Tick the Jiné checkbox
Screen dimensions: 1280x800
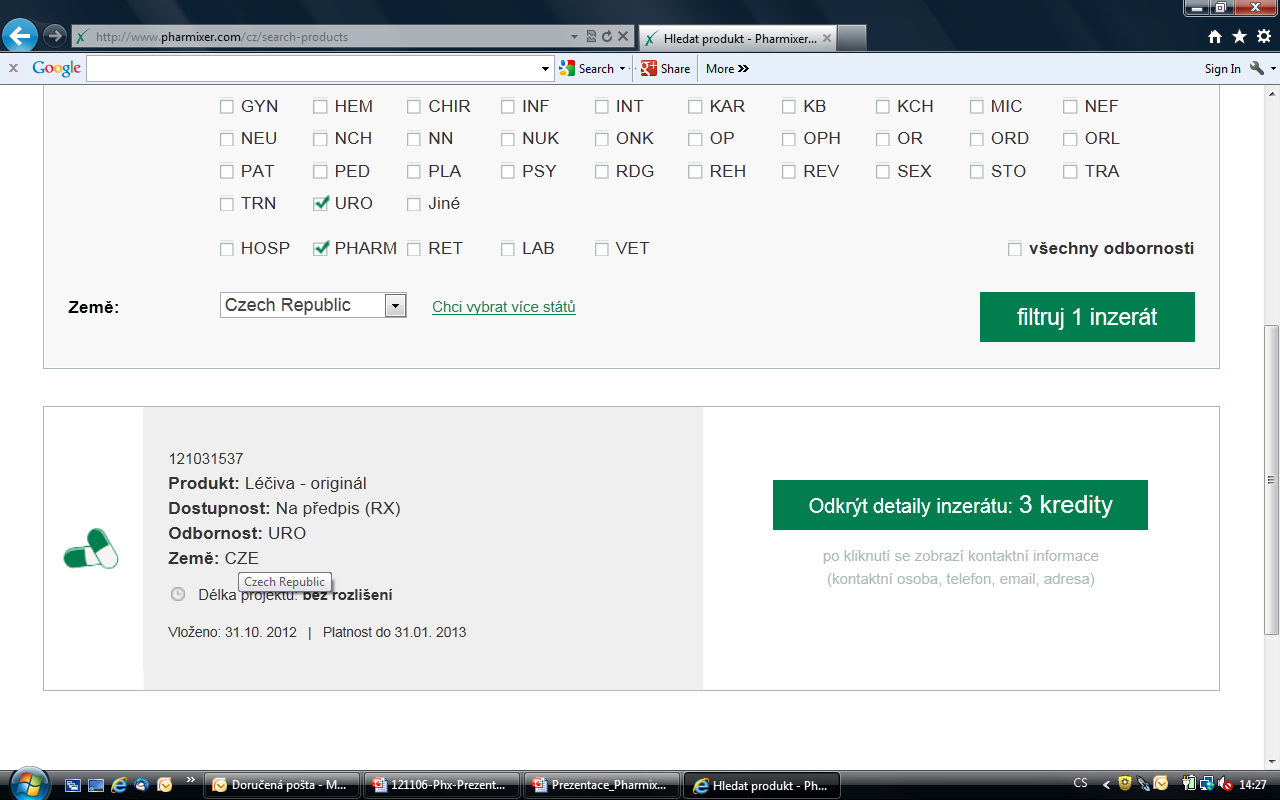click(414, 204)
